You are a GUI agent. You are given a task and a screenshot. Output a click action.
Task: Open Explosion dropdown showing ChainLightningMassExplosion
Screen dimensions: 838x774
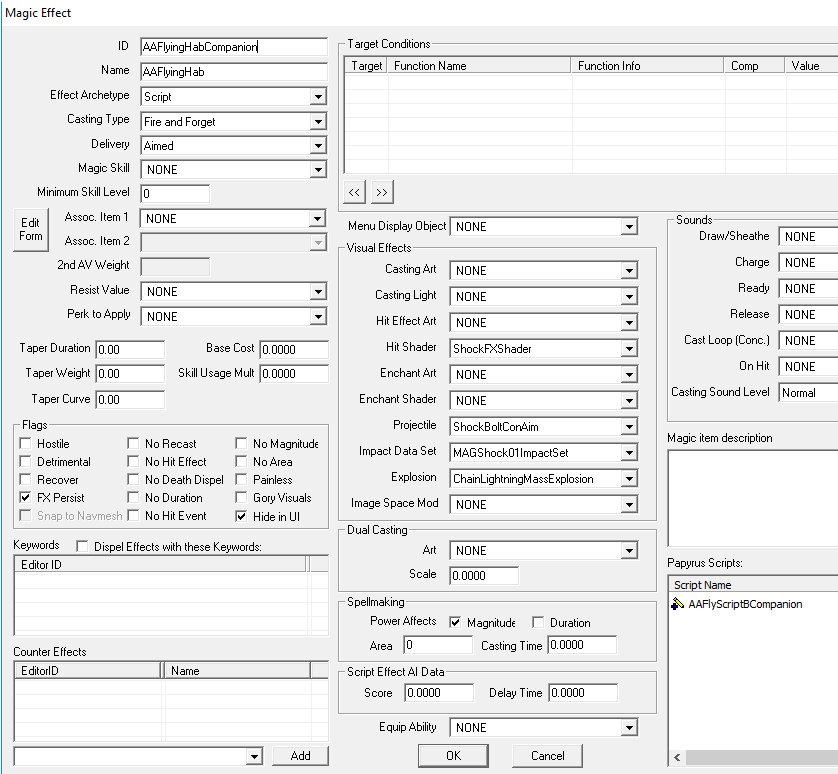tap(629, 478)
